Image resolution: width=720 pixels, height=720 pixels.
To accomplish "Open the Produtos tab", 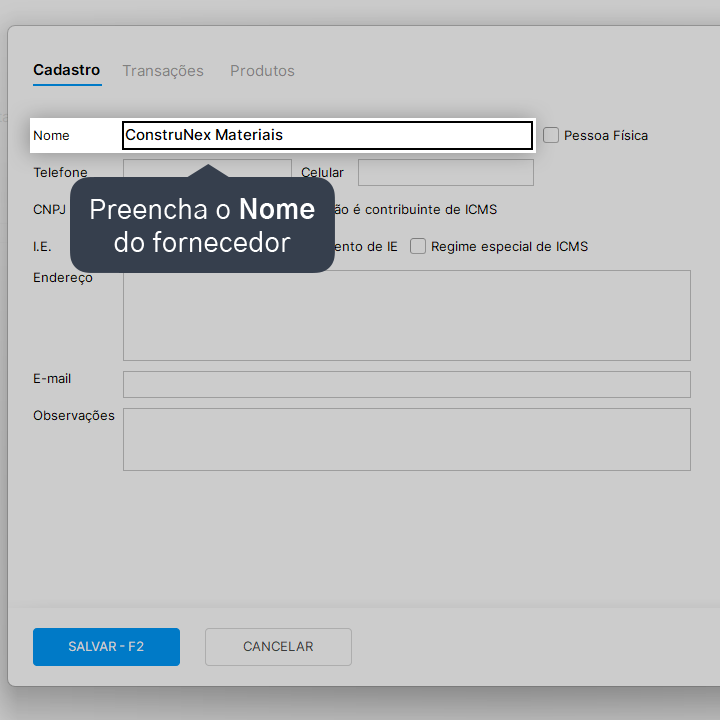I will (262, 71).
